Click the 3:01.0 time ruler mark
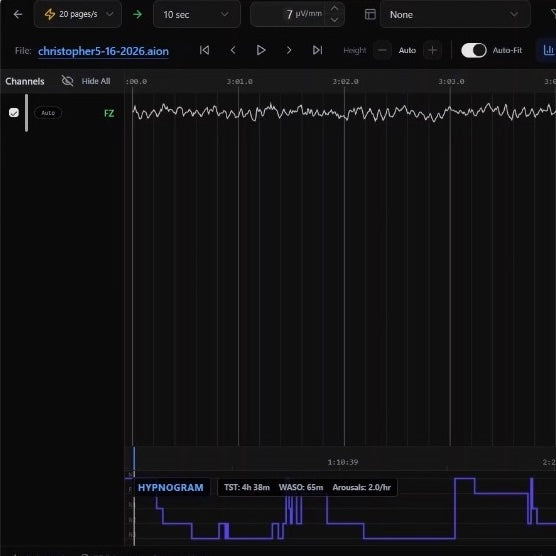 [x=240, y=82]
